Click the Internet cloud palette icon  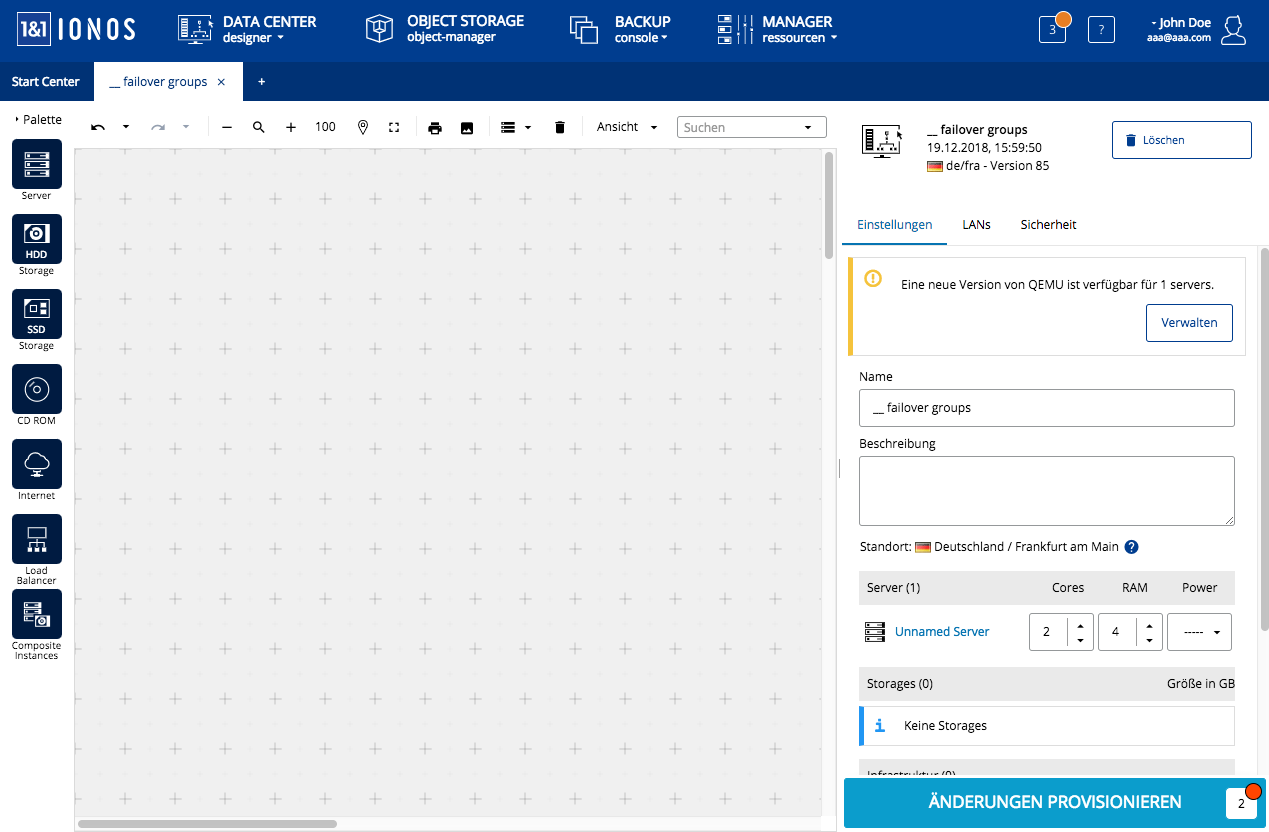37,464
